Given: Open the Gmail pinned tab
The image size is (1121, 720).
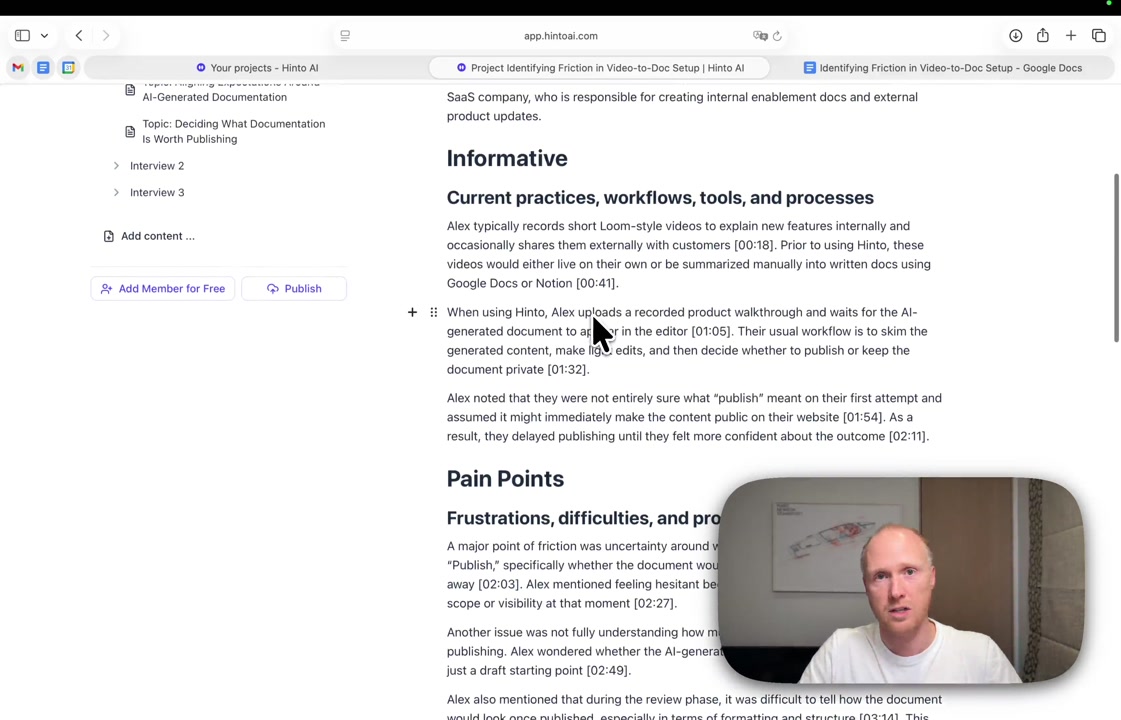Looking at the screenshot, I should (18, 68).
